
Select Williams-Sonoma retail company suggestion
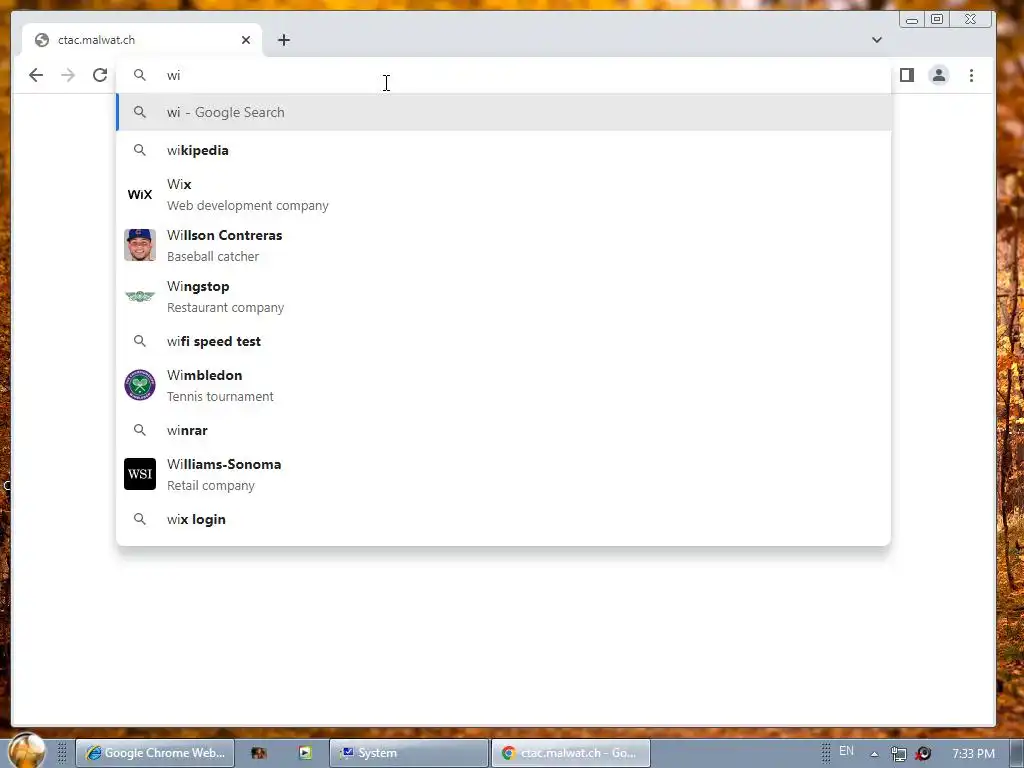point(504,474)
